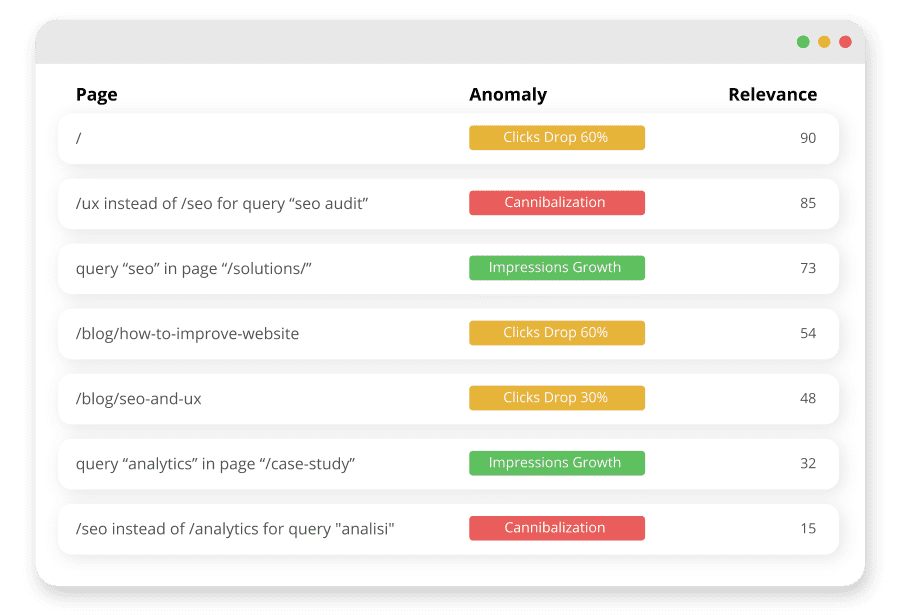
Task: Open the query "seo" in /solutions/ row
Action: click(448, 269)
